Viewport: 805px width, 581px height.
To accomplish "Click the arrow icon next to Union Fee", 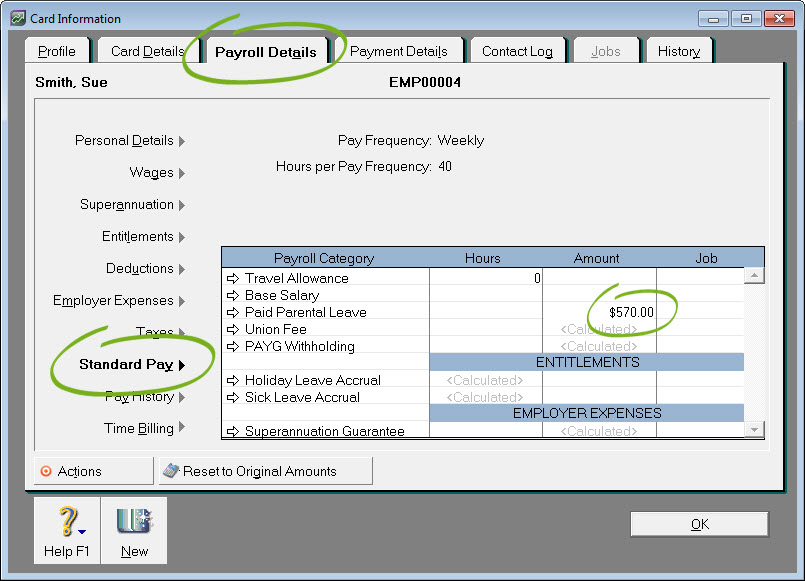I will (x=234, y=330).
